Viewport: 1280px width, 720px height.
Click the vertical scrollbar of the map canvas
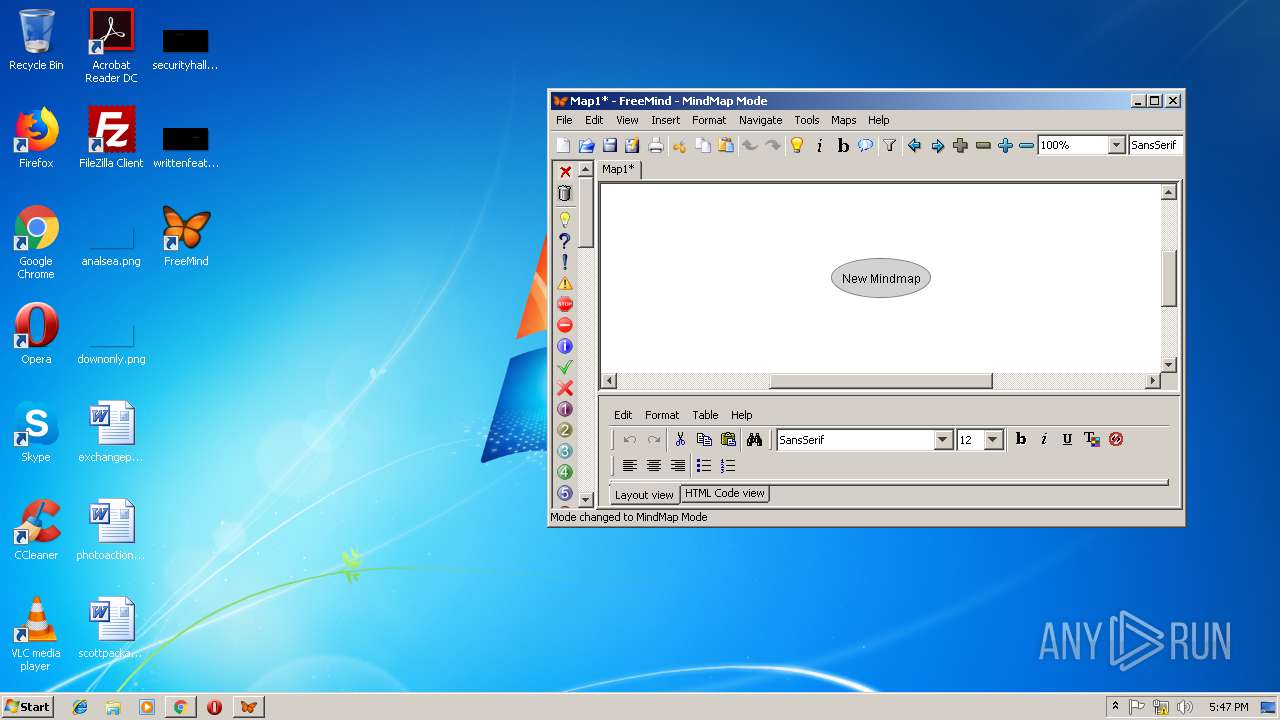[1169, 278]
